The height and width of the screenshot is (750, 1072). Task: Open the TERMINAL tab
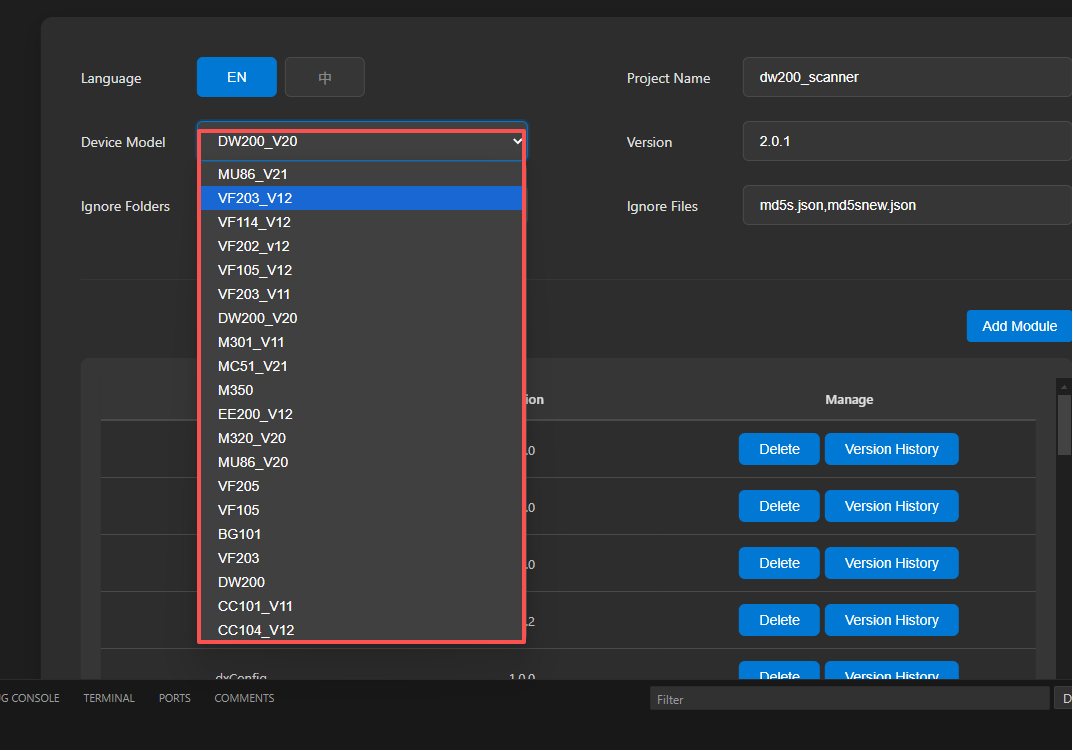(108, 698)
